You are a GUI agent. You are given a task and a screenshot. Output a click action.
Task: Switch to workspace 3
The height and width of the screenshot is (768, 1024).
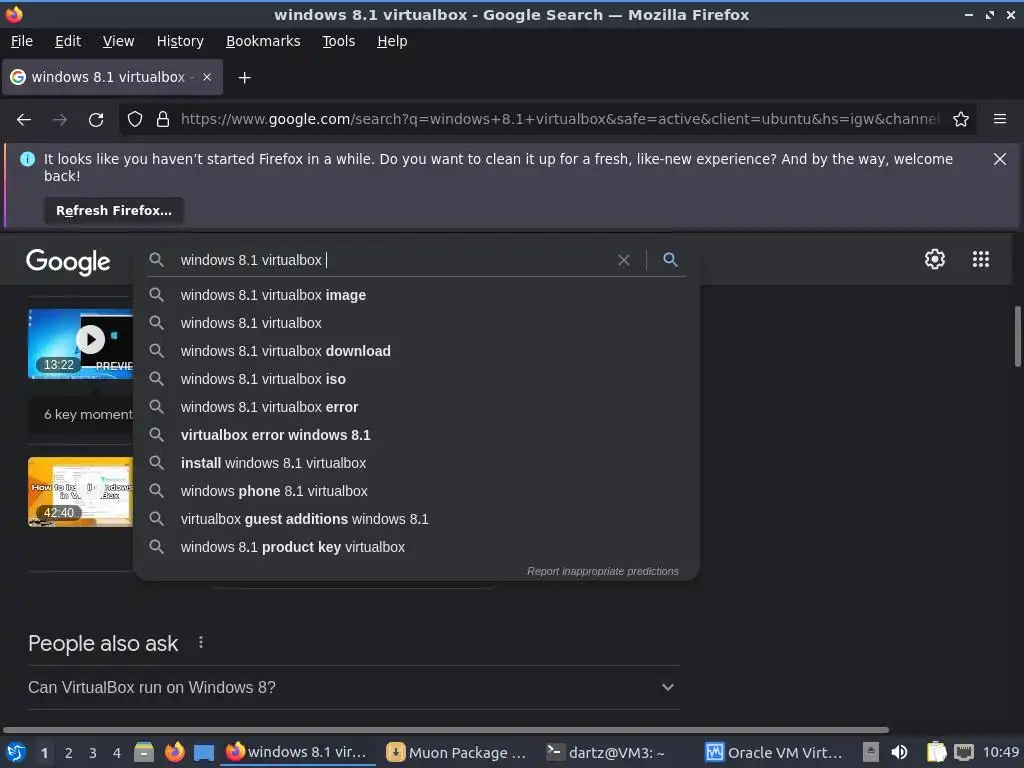coord(93,753)
